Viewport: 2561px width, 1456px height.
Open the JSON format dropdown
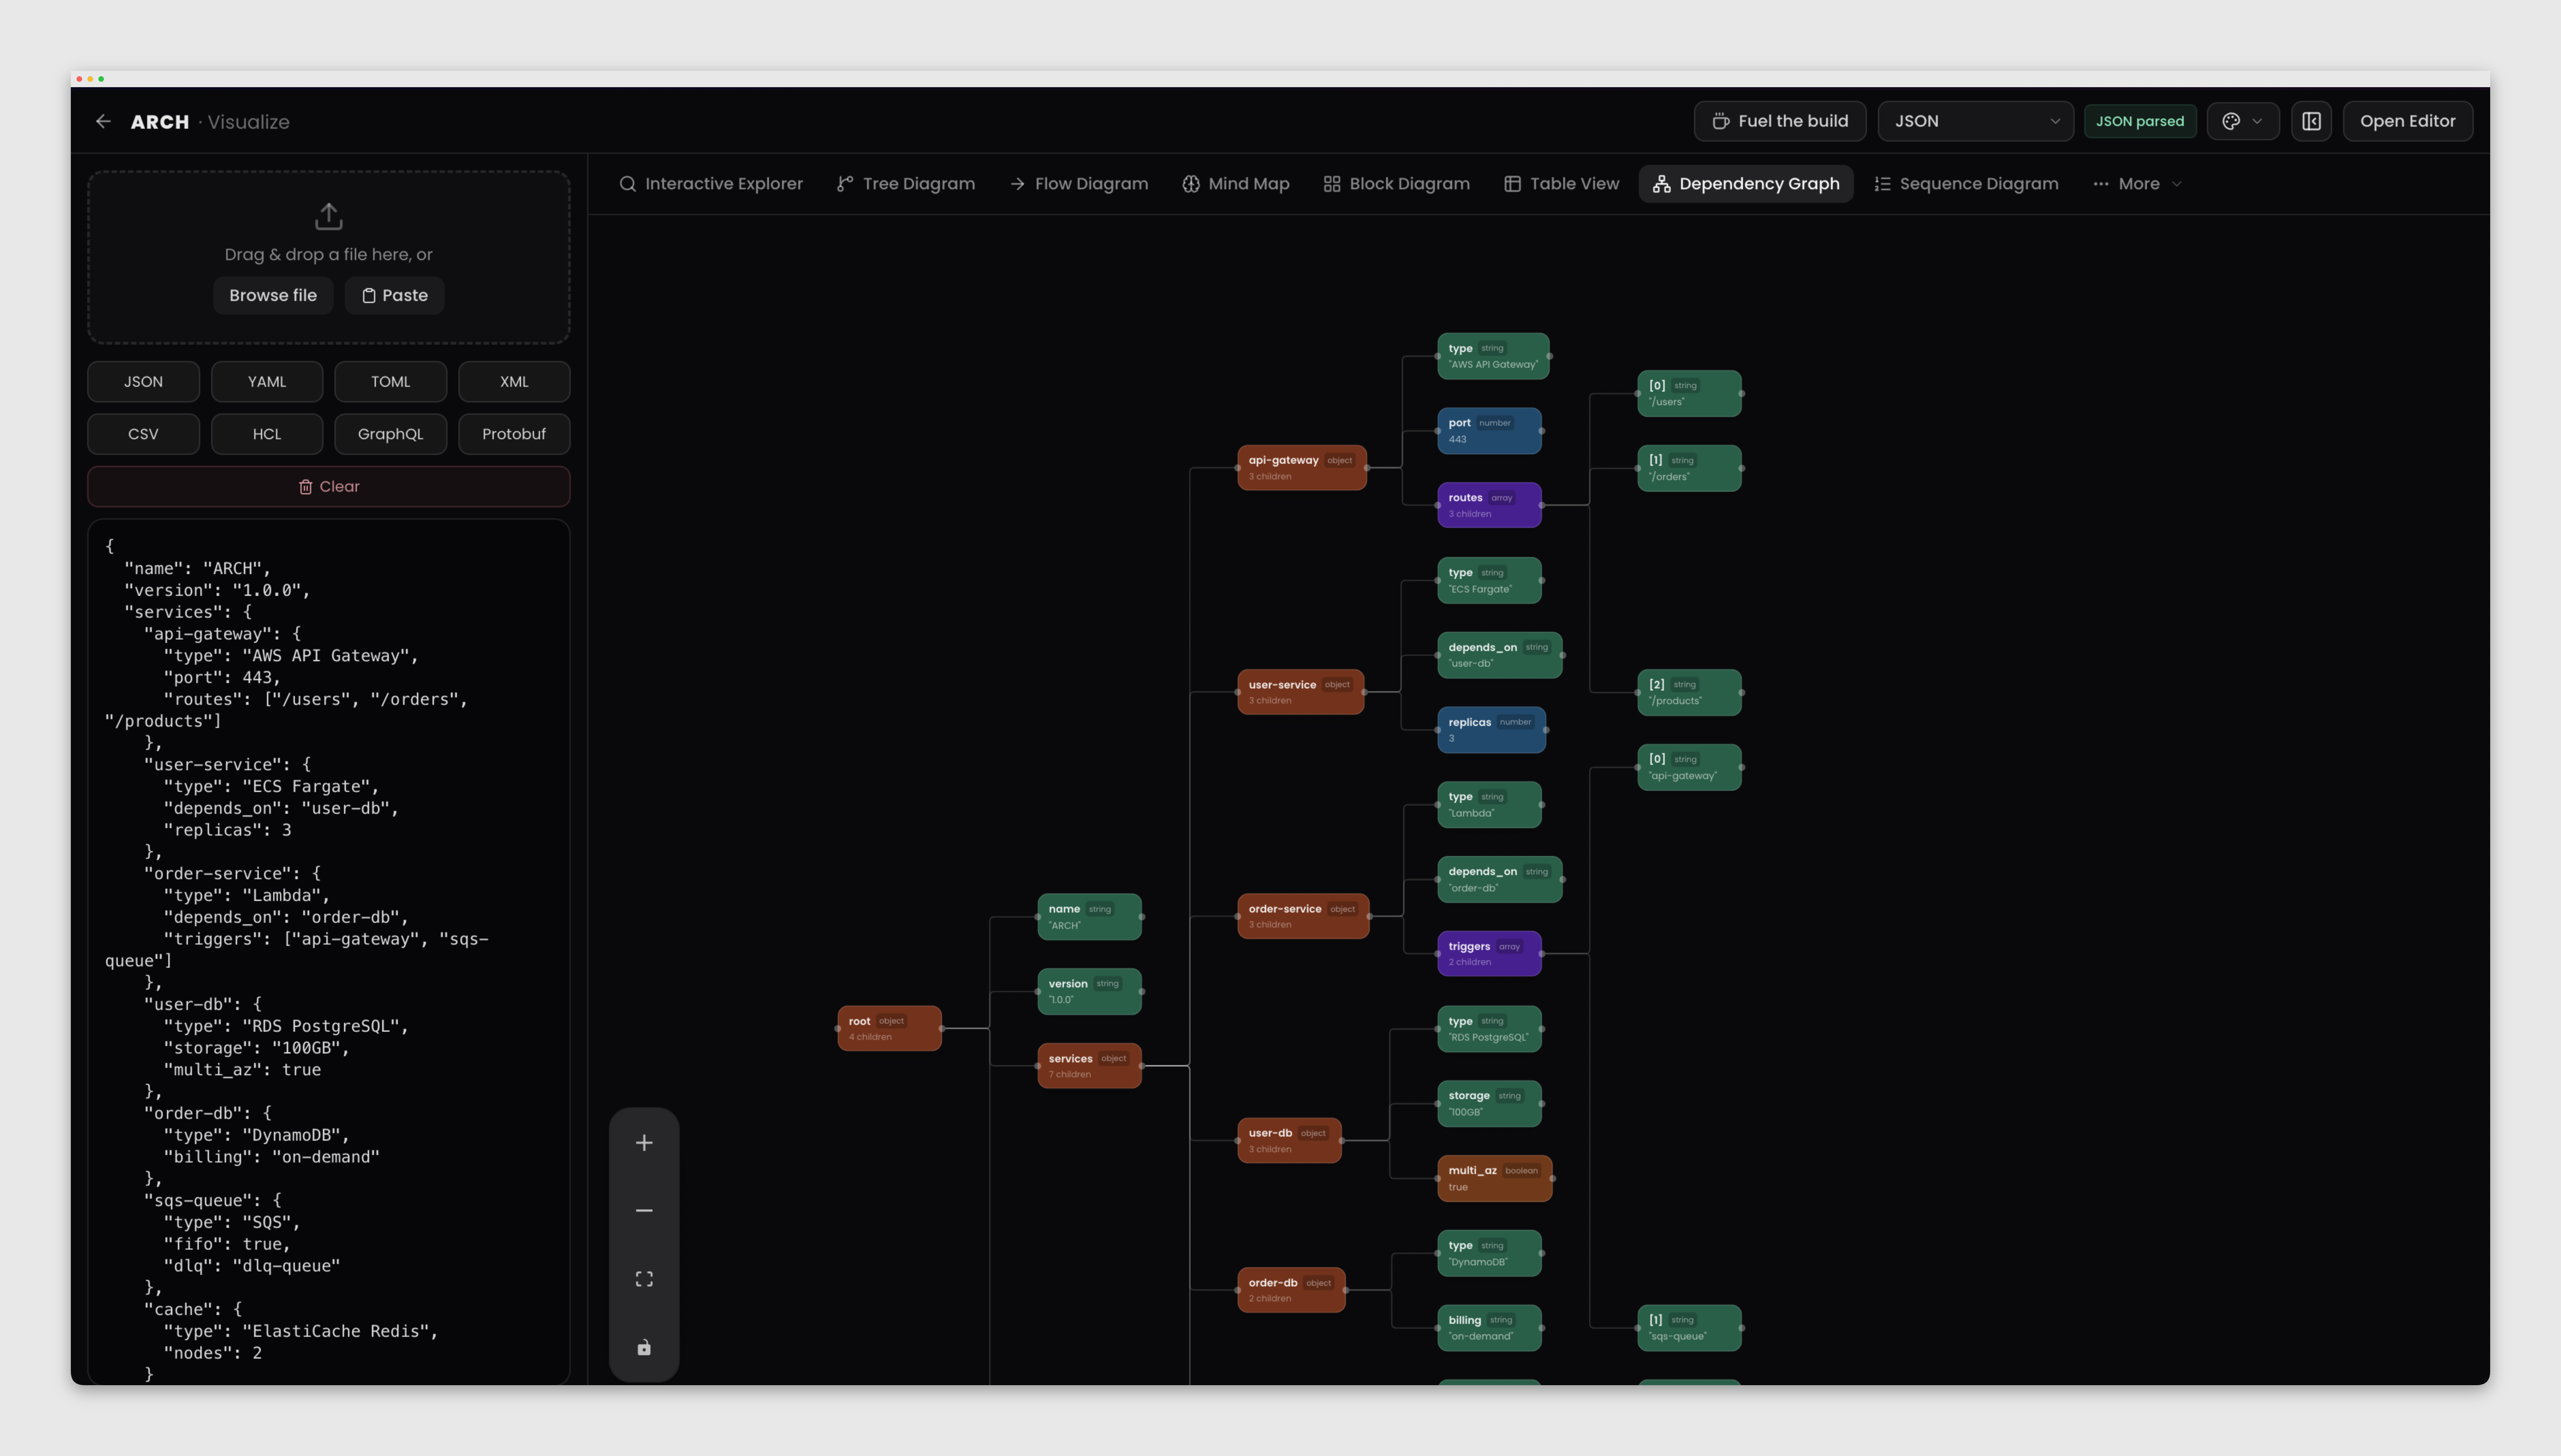1975,121
